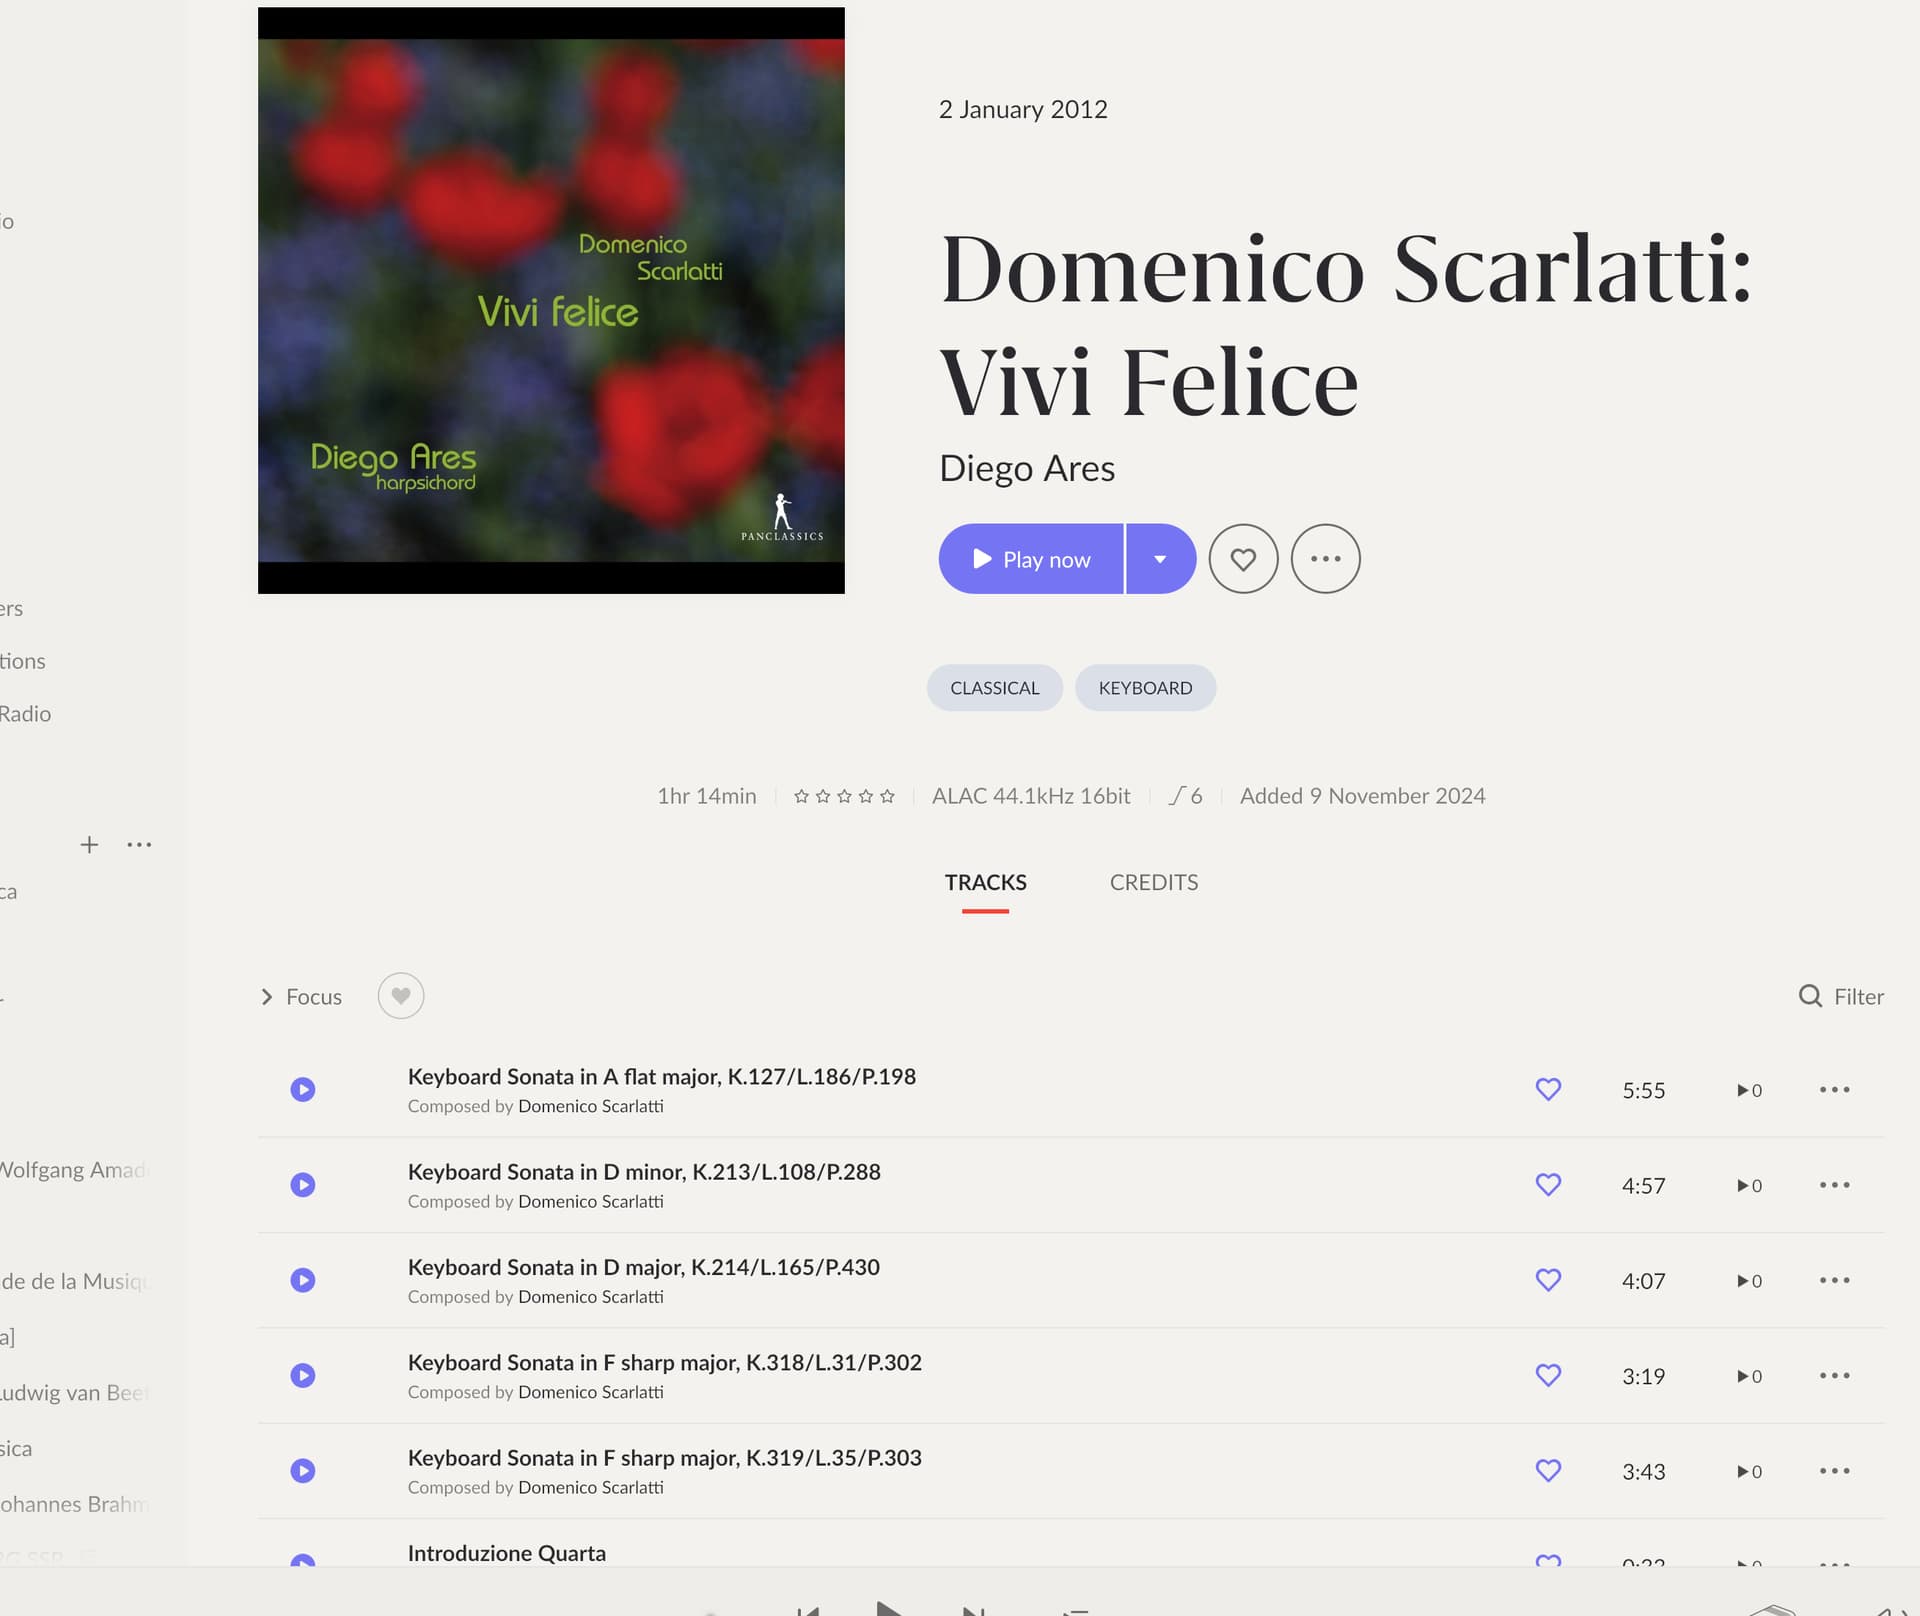Open the Wolfgang Amadeus sidebar playlist
1920x1616 pixels.
coord(74,1170)
